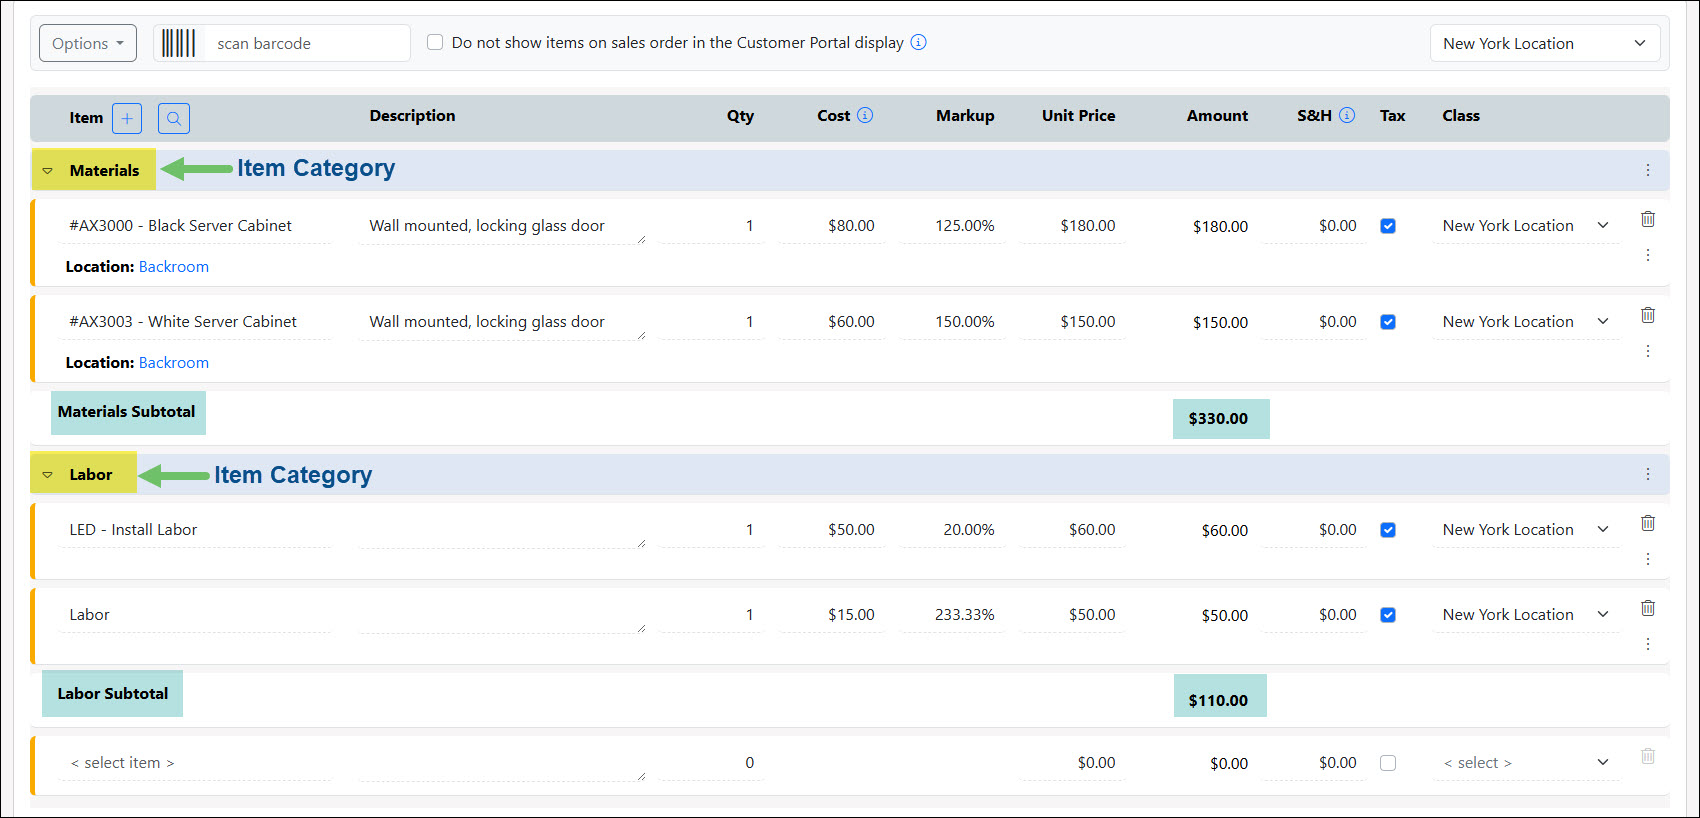Open more options for Materials category

[x=1648, y=170]
